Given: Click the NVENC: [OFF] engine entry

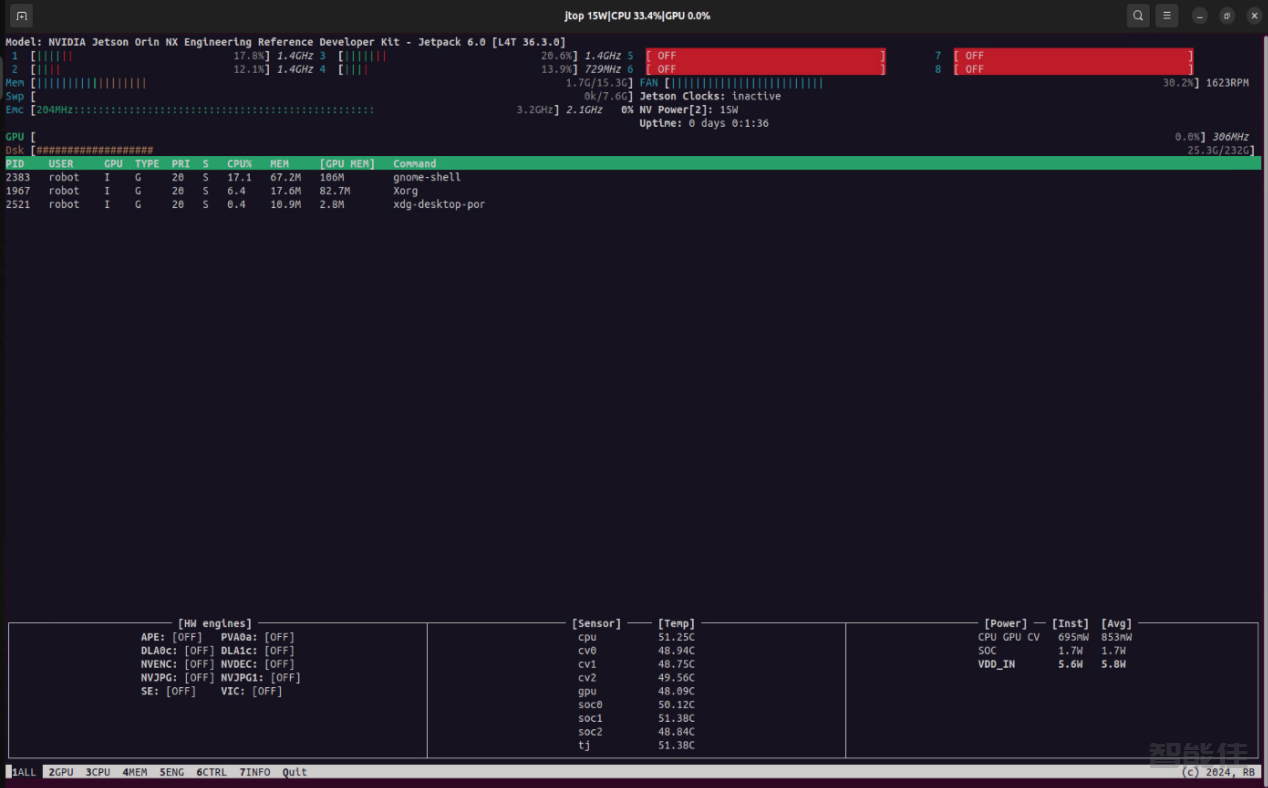Looking at the screenshot, I should (x=177, y=664).
